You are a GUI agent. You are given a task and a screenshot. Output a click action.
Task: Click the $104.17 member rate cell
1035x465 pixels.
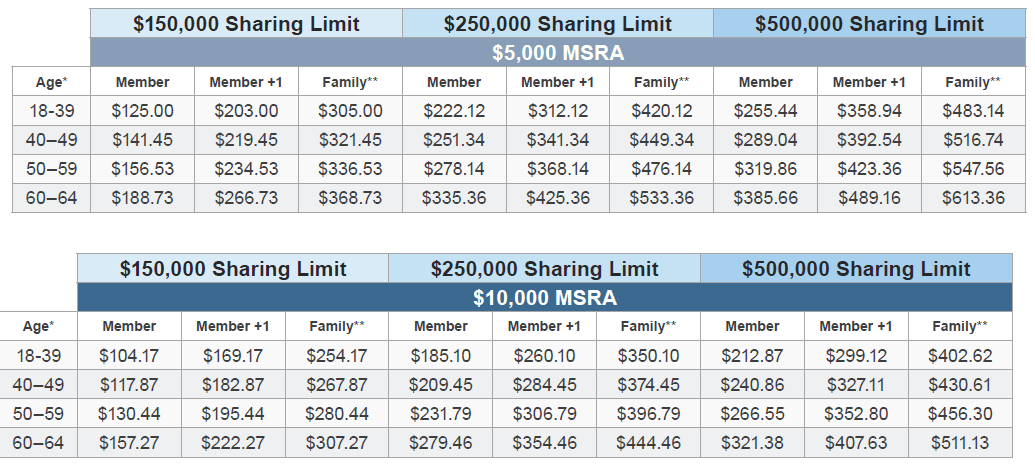click(129, 355)
